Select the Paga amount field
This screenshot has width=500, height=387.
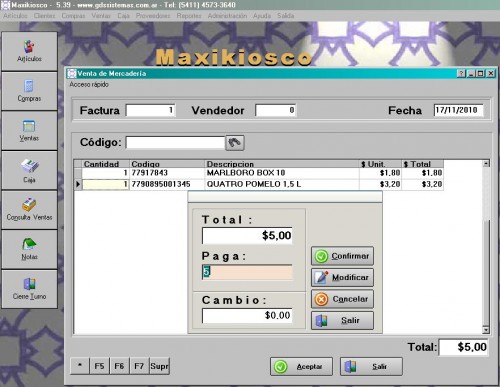click(247, 272)
